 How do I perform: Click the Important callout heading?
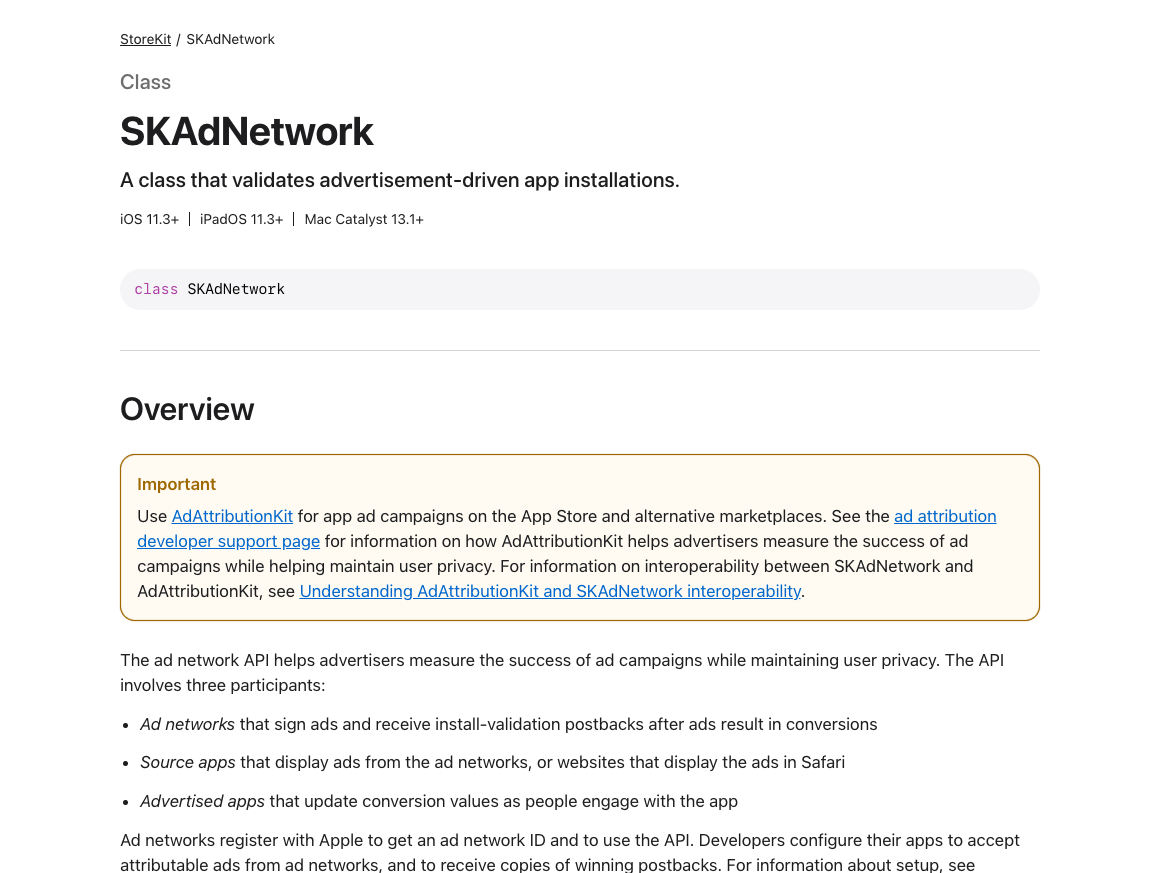point(176,484)
